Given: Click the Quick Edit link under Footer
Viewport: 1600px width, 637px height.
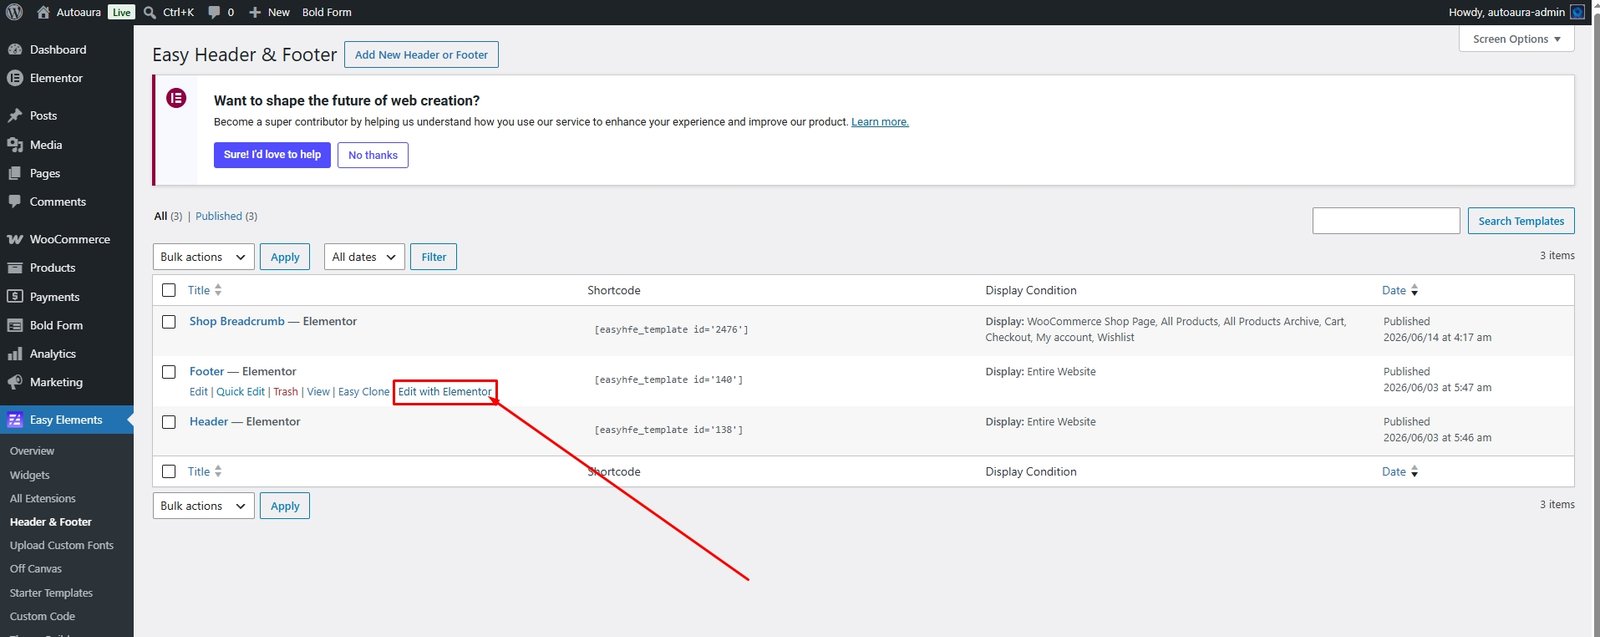Looking at the screenshot, I should coord(241,392).
